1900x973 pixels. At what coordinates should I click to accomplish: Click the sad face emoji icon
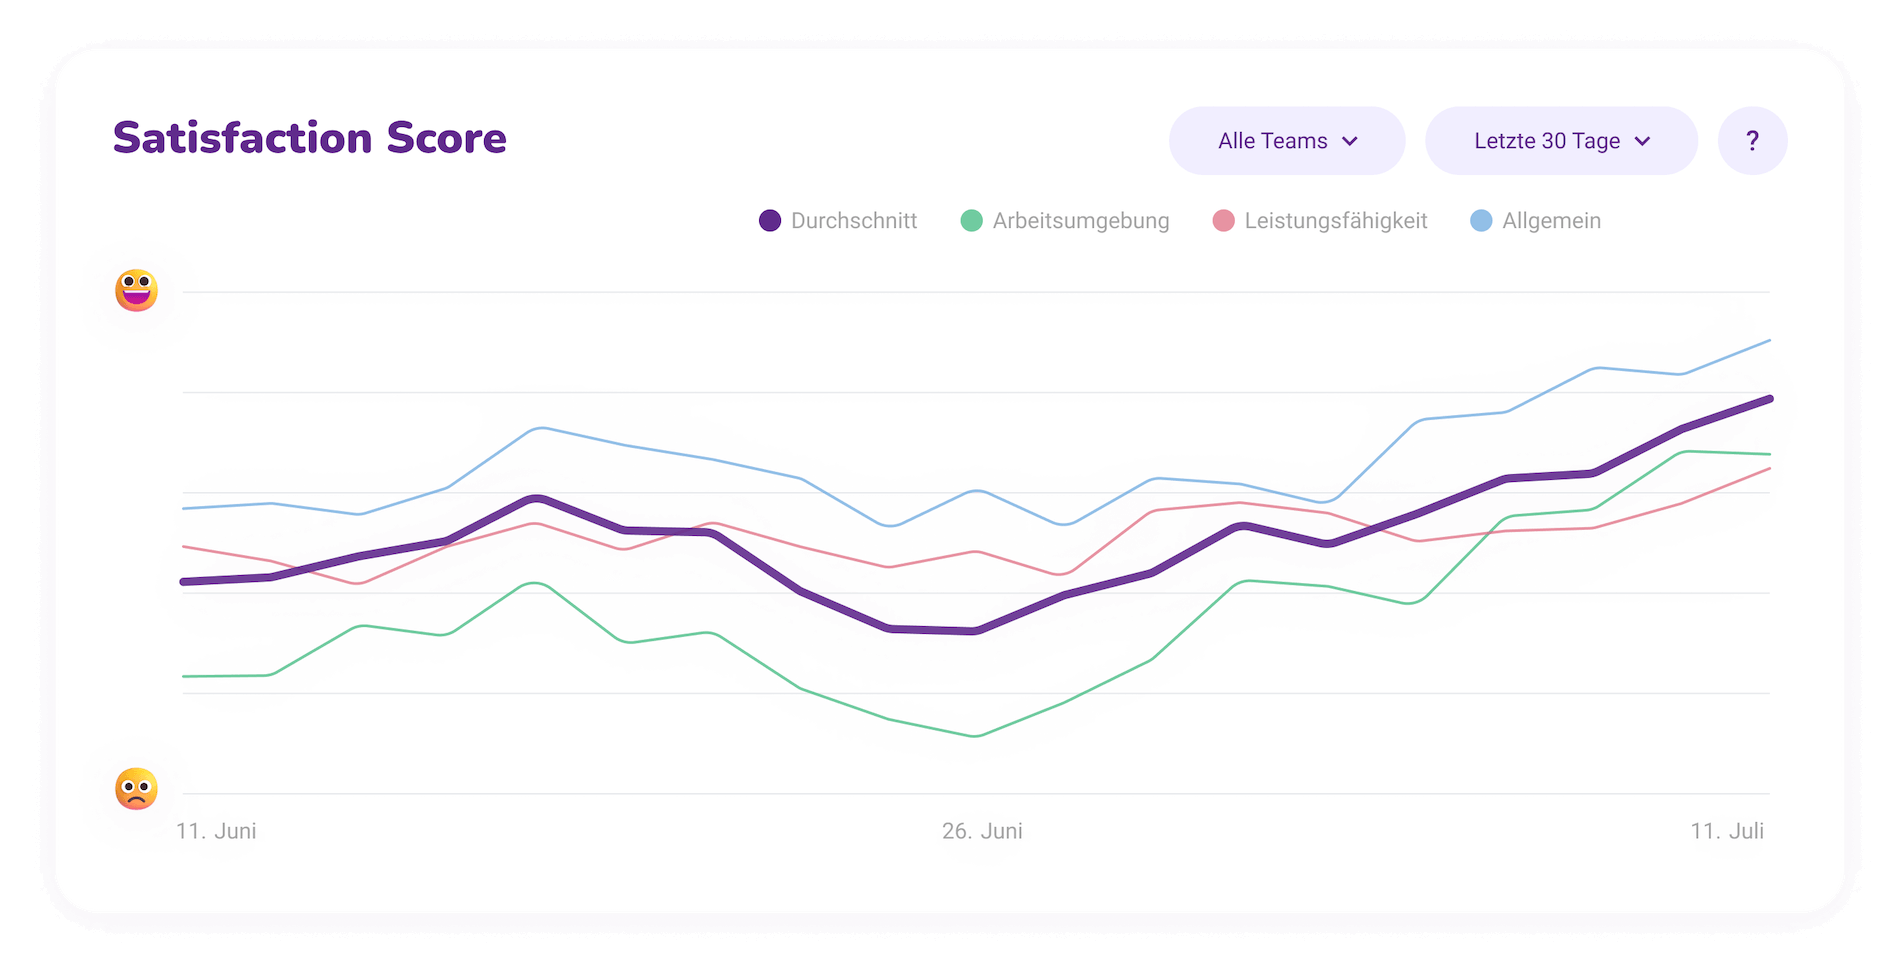pos(136,789)
